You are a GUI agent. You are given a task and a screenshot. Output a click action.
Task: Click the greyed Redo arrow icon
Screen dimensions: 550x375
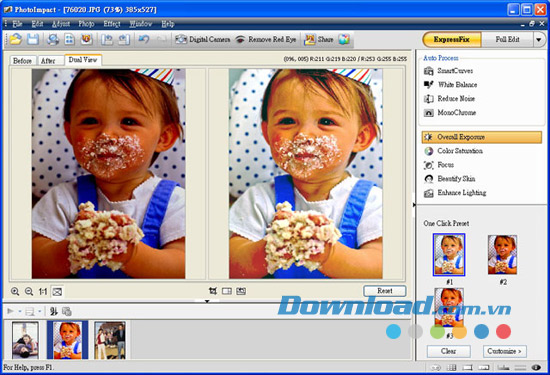[161, 39]
